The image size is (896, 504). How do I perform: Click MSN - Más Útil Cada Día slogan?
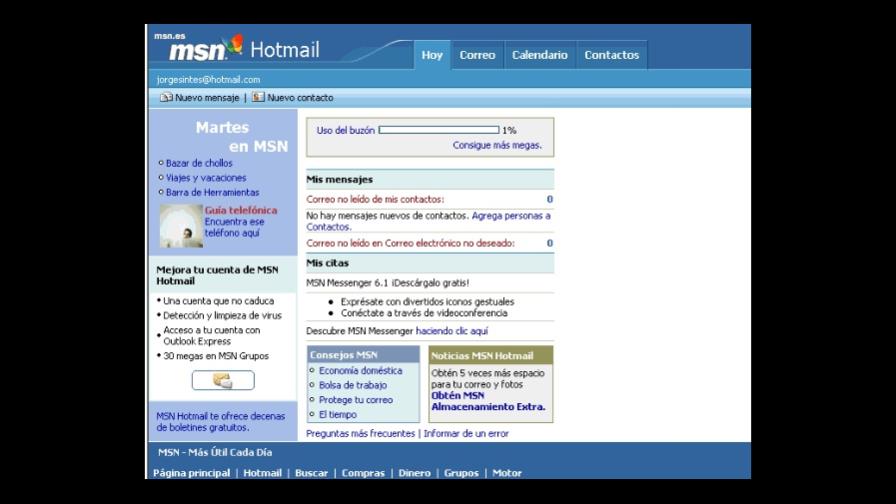[x=215, y=453]
